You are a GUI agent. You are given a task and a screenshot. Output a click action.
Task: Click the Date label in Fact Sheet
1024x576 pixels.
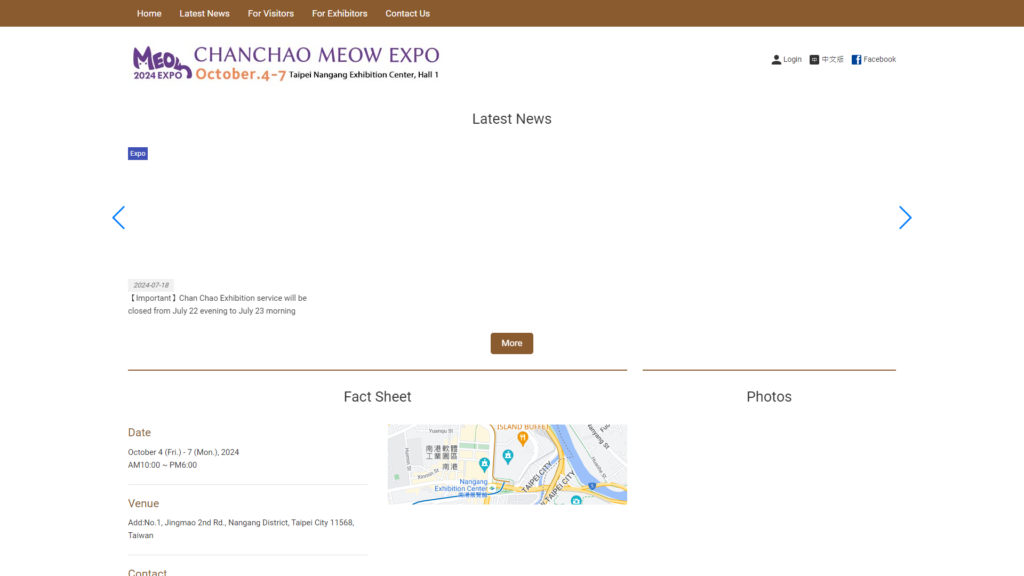(x=139, y=432)
